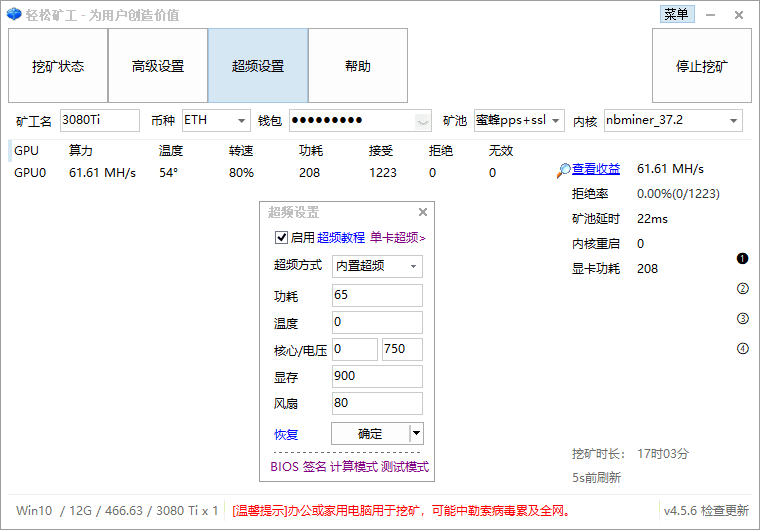Click the magnifier icon beside 查看收益

[564, 170]
